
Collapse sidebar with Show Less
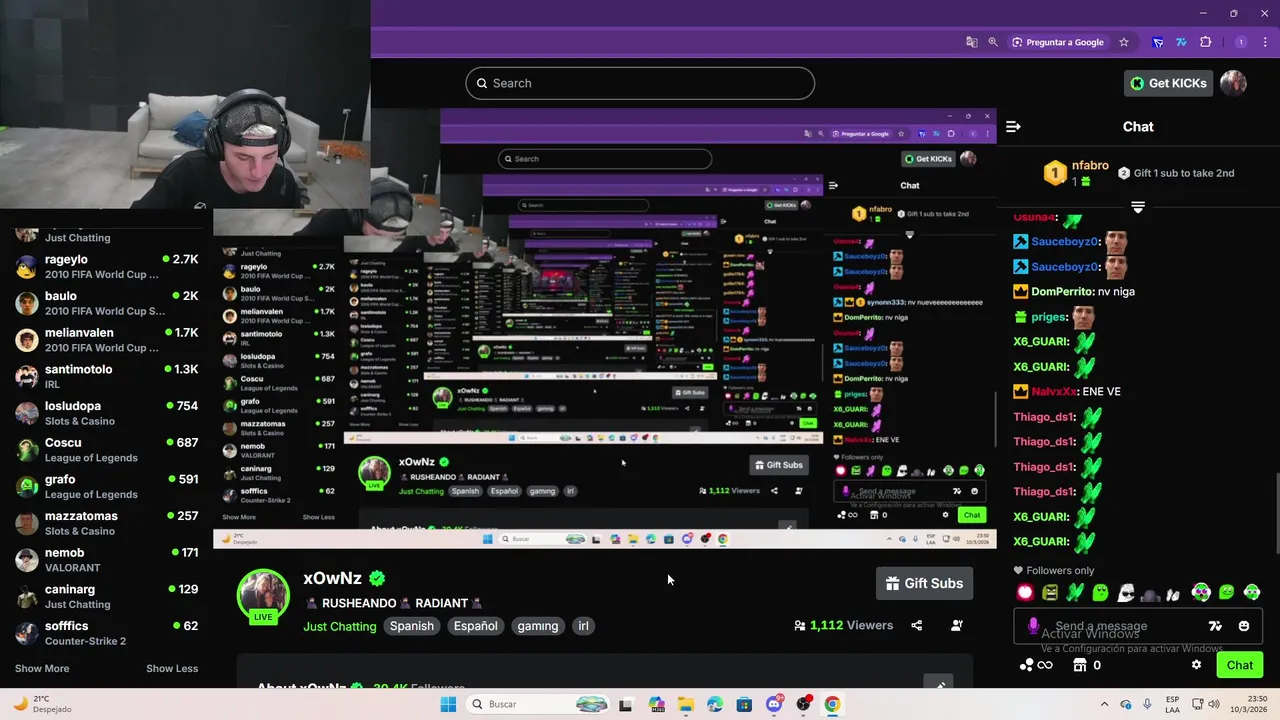[x=172, y=669]
